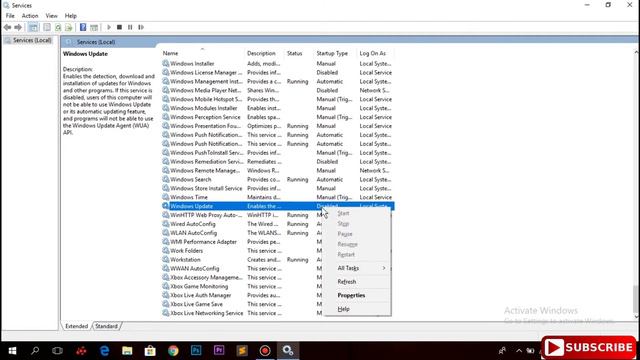Open Microsoft Store from the taskbar
640x360 pixels.
pyautogui.click(x=150, y=351)
